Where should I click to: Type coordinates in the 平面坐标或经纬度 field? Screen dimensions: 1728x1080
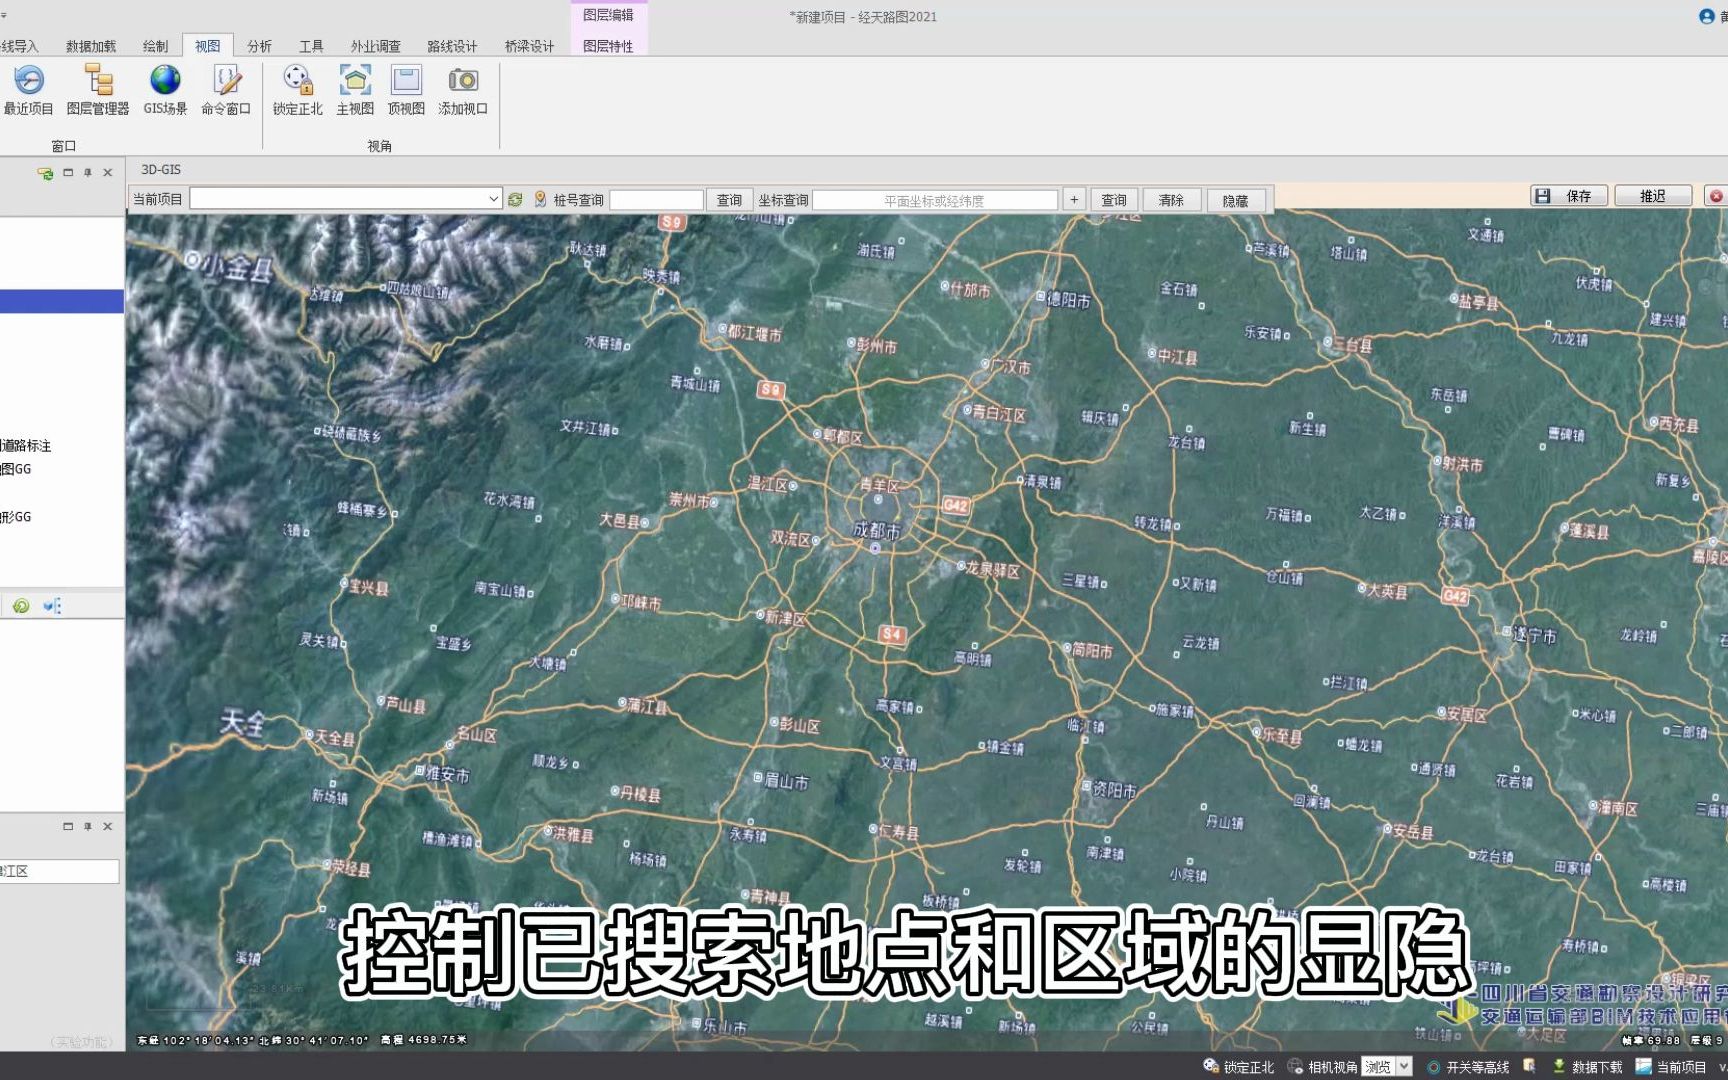coord(935,199)
